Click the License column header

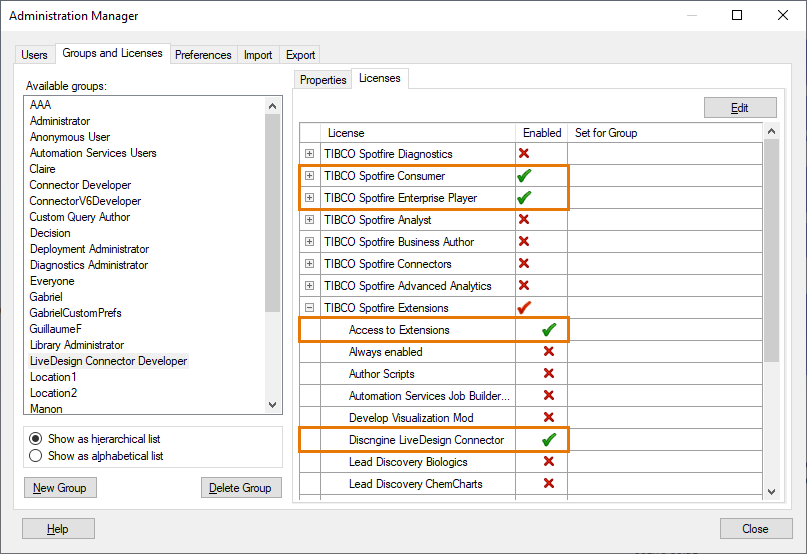[418, 133]
